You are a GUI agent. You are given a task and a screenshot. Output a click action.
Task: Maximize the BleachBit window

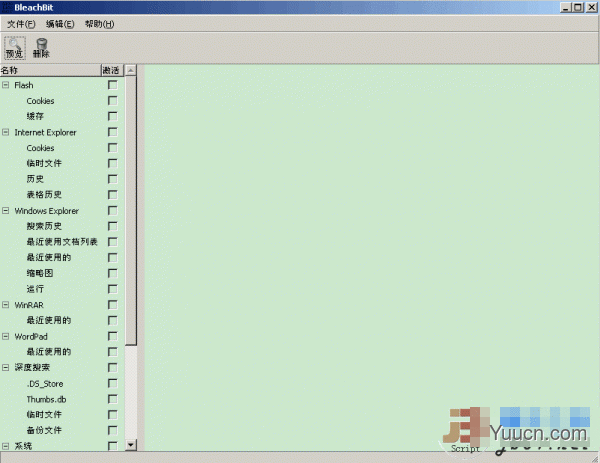coord(578,7)
